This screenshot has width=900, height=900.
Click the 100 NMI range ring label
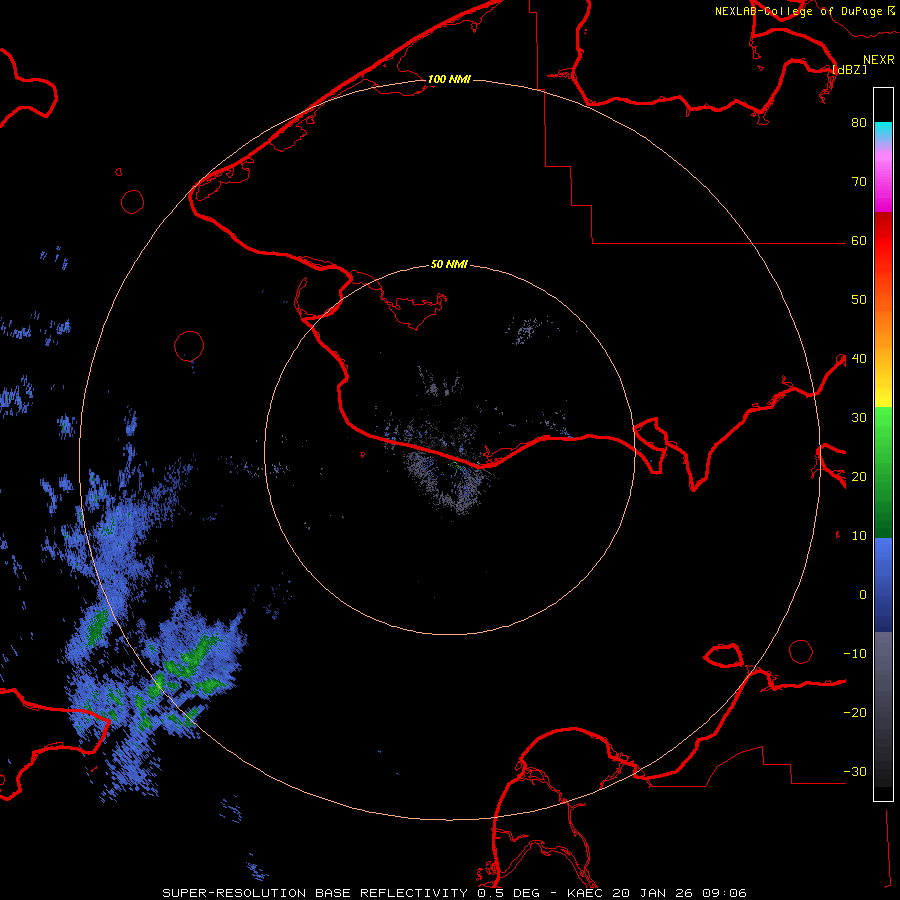(x=449, y=79)
